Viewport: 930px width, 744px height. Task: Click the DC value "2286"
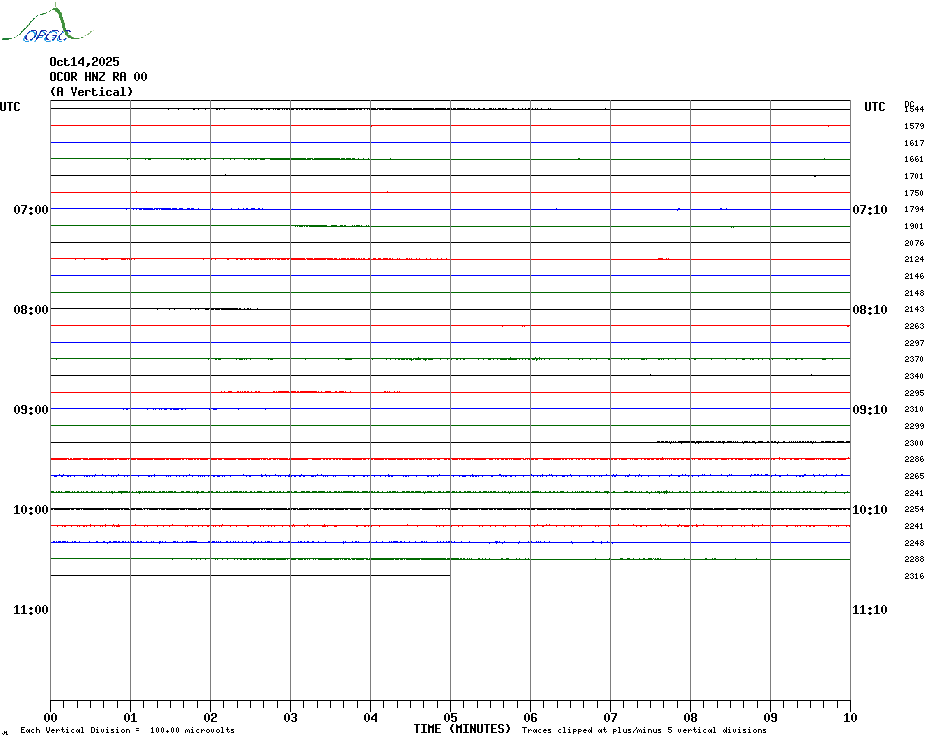(914, 459)
